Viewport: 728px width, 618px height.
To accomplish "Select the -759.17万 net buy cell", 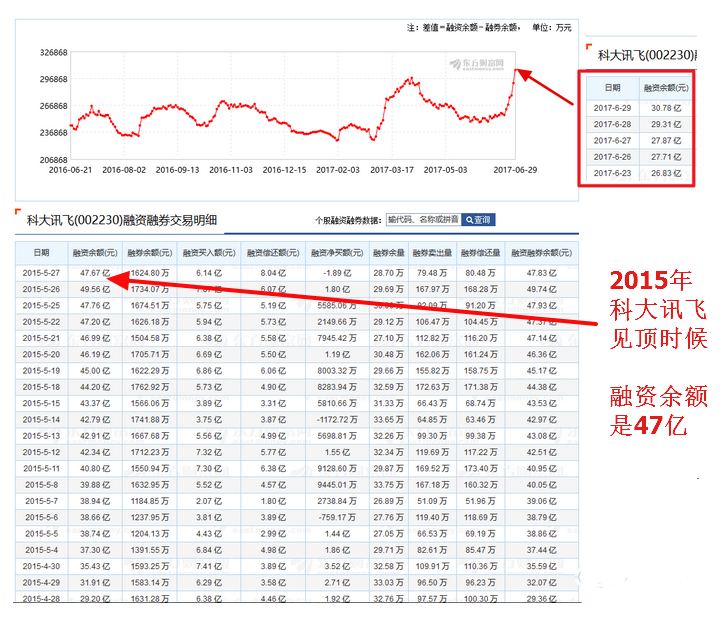I will (x=337, y=517).
